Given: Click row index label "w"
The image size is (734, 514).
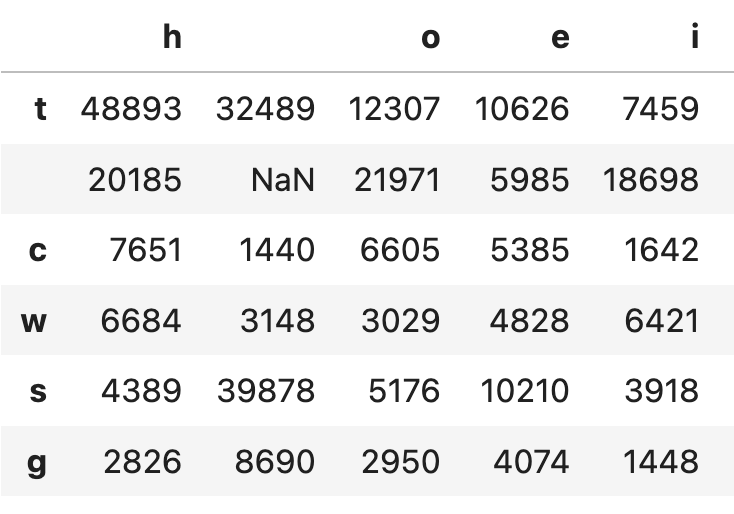Looking at the screenshot, I should (35, 321).
